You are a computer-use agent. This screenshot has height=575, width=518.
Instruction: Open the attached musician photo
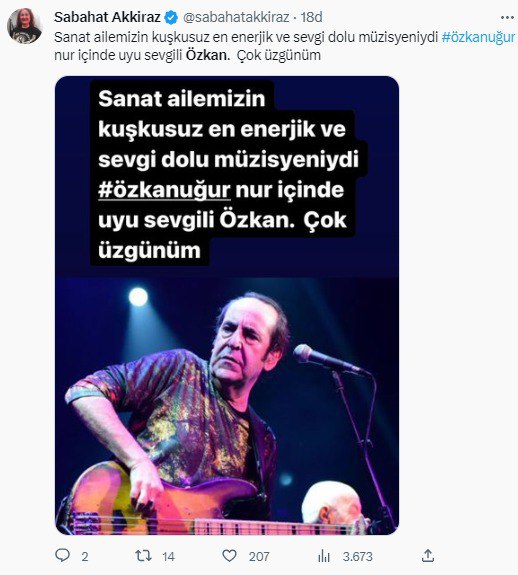227,405
